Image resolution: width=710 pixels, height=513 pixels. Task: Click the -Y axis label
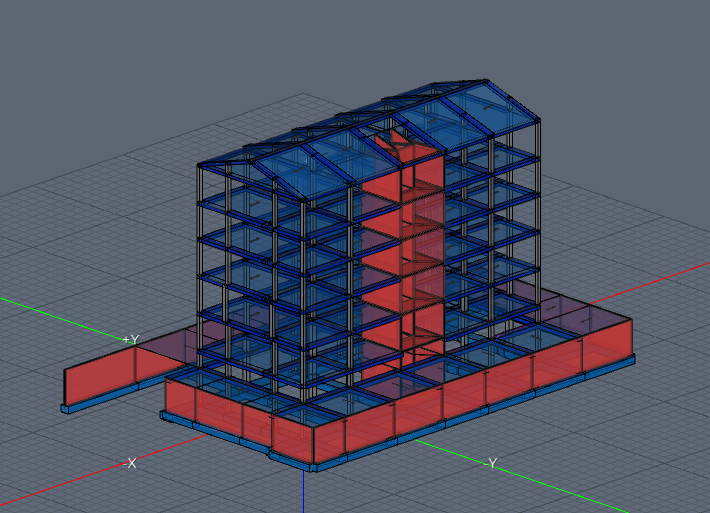point(490,463)
